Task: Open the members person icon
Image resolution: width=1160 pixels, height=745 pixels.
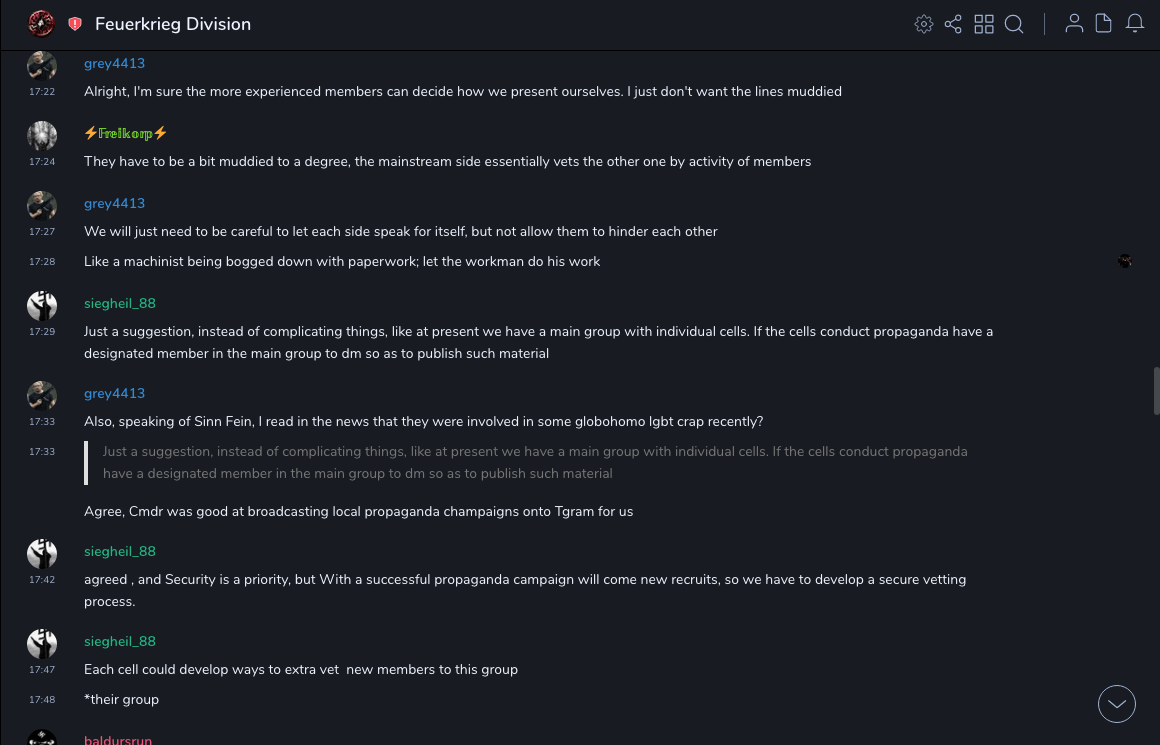Action: 1074,24
